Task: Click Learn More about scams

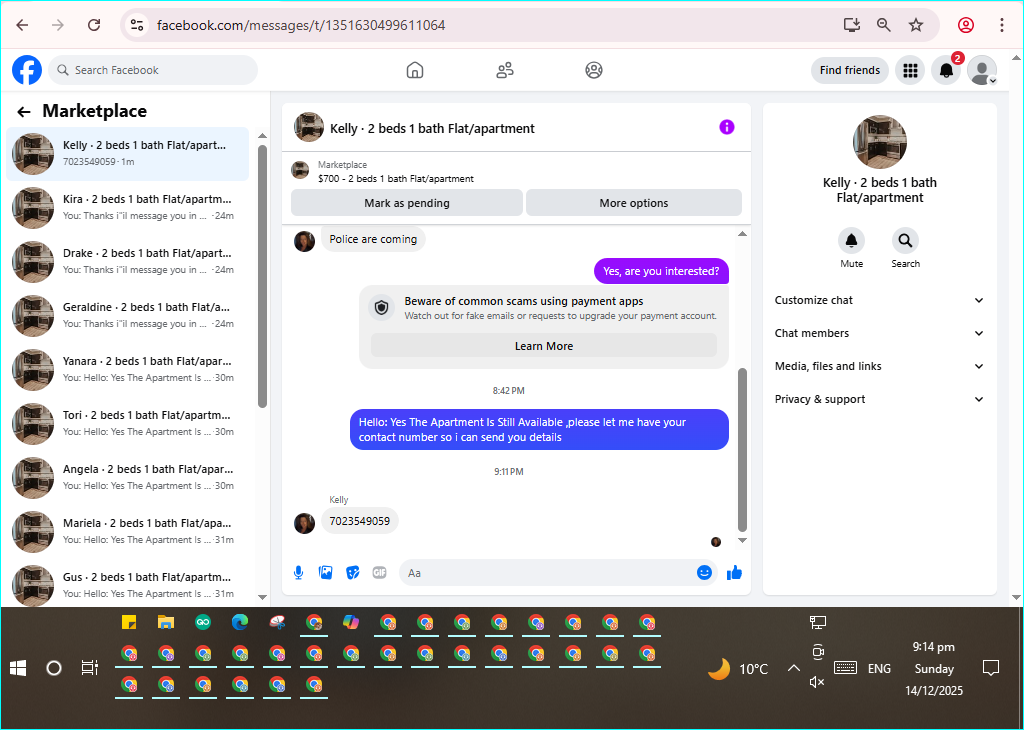Action: (x=544, y=346)
